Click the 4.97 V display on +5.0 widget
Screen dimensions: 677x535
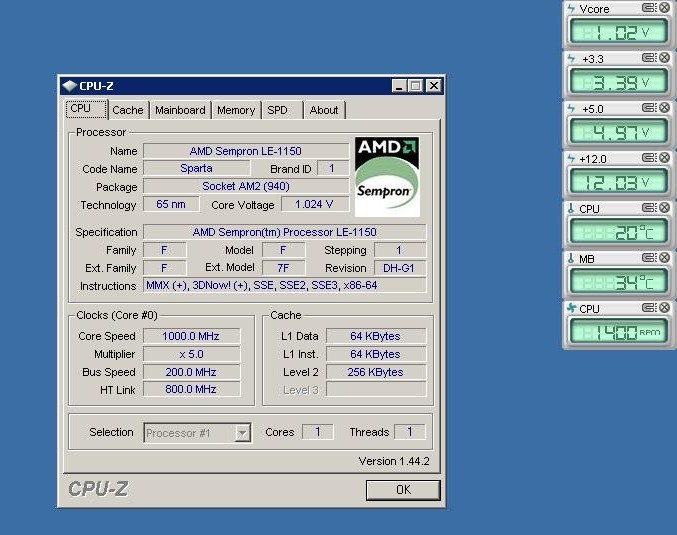[618, 132]
